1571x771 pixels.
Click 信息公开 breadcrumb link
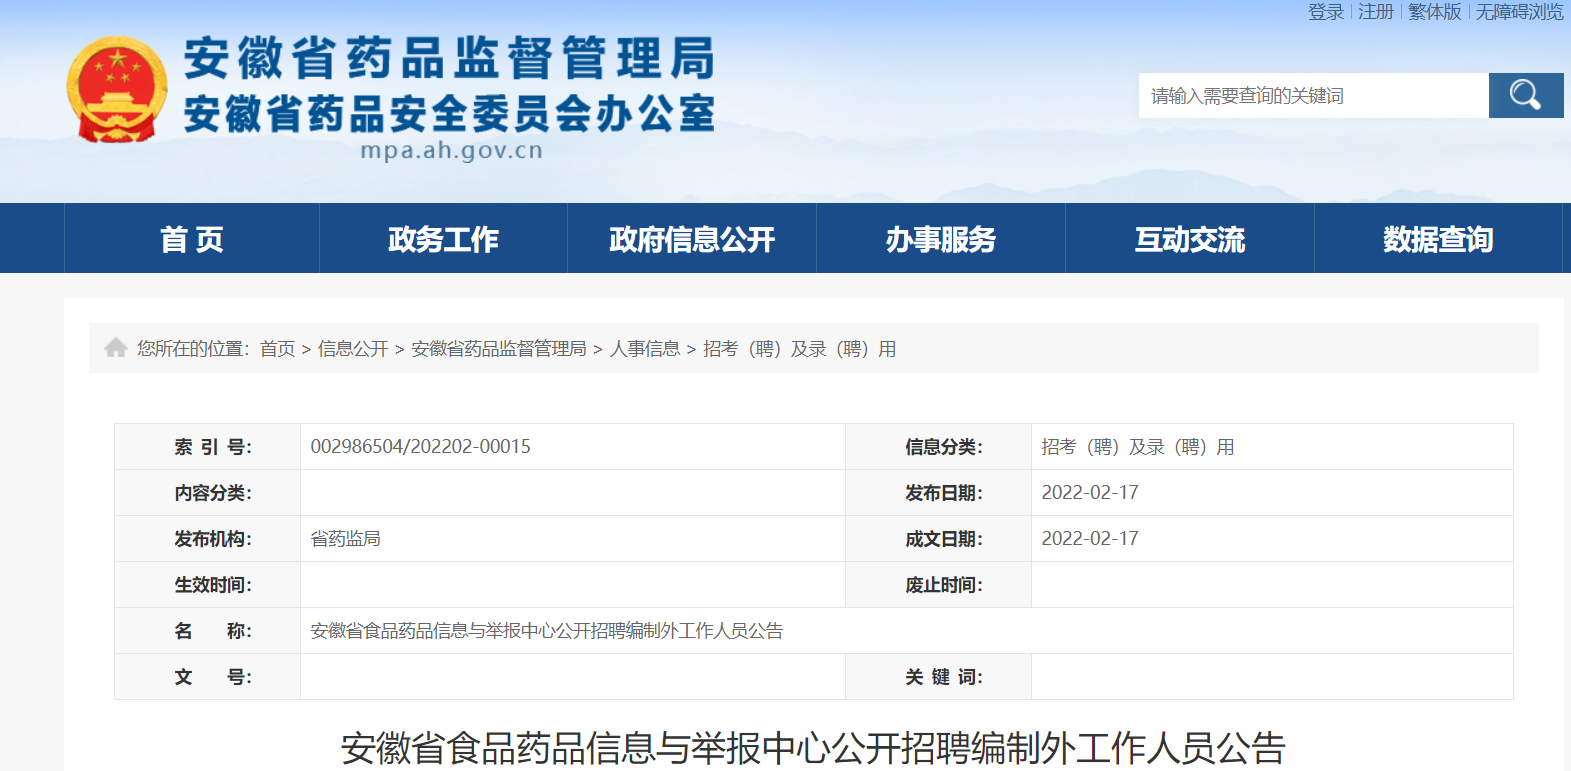coord(353,349)
